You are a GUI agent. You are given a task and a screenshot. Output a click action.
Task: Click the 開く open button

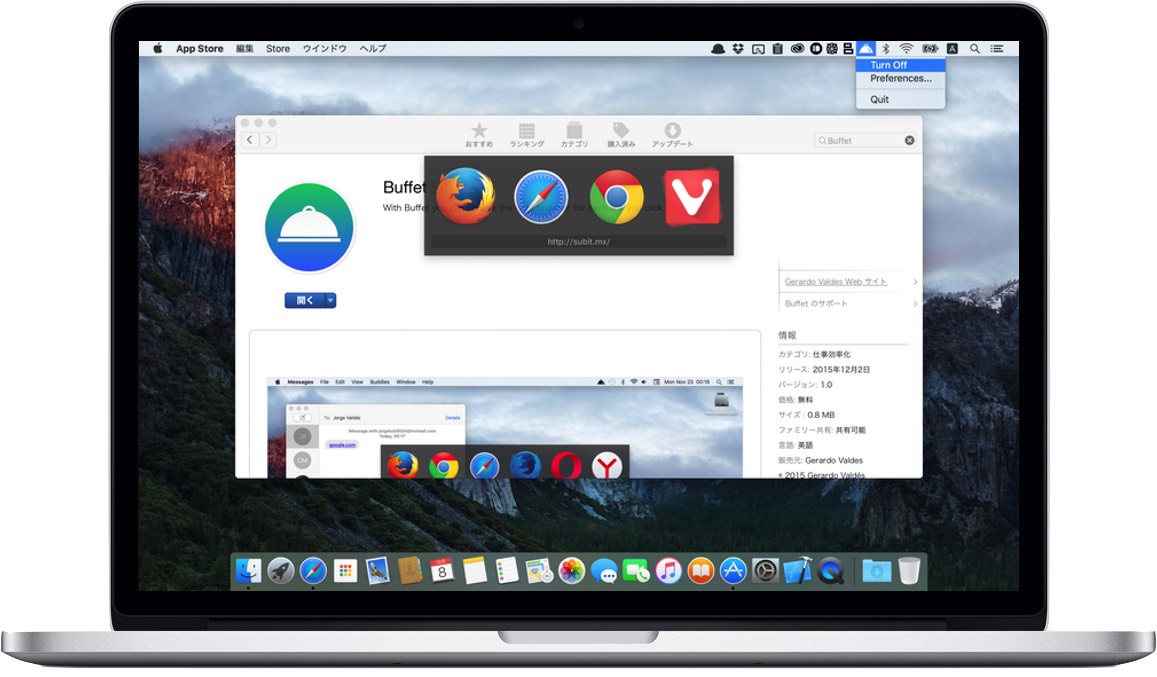click(305, 300)
